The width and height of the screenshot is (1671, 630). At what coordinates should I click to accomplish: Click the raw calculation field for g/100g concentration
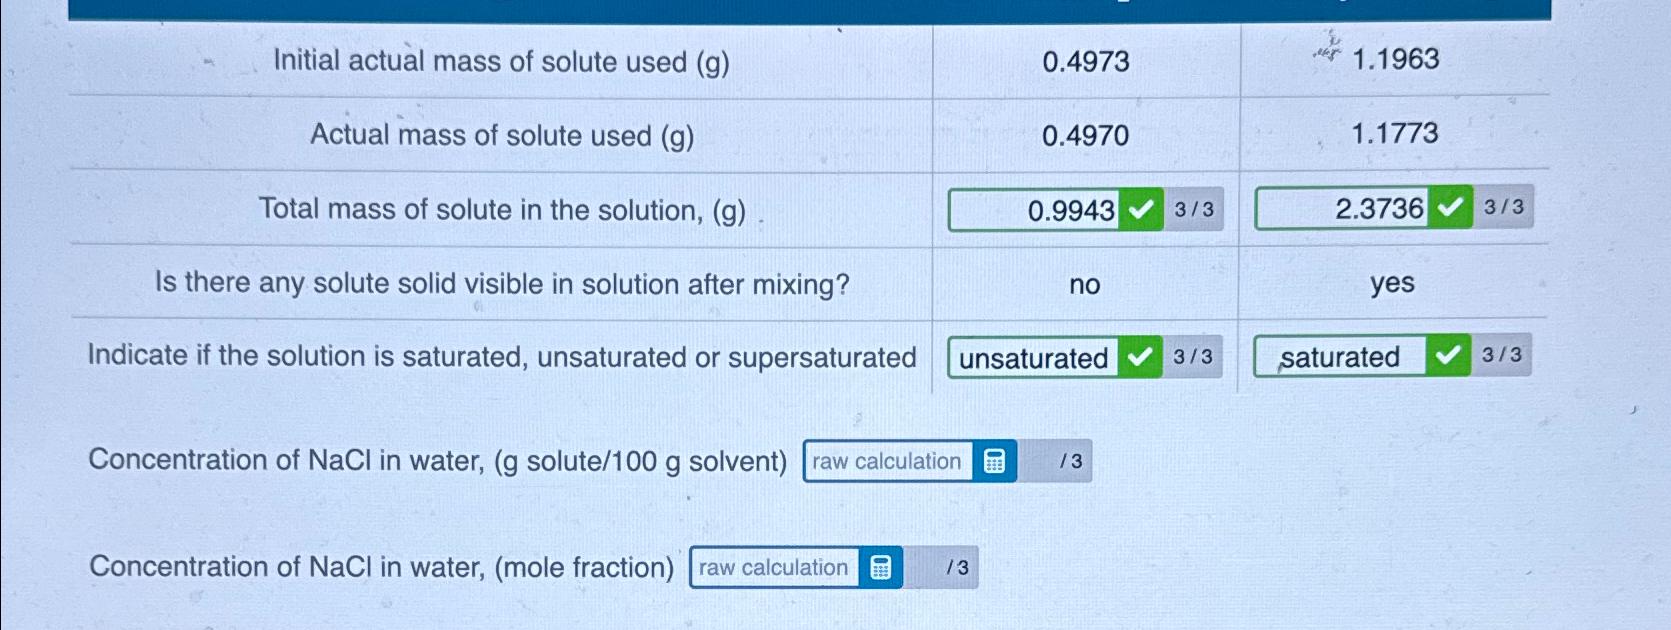click(x=886, y=461)
